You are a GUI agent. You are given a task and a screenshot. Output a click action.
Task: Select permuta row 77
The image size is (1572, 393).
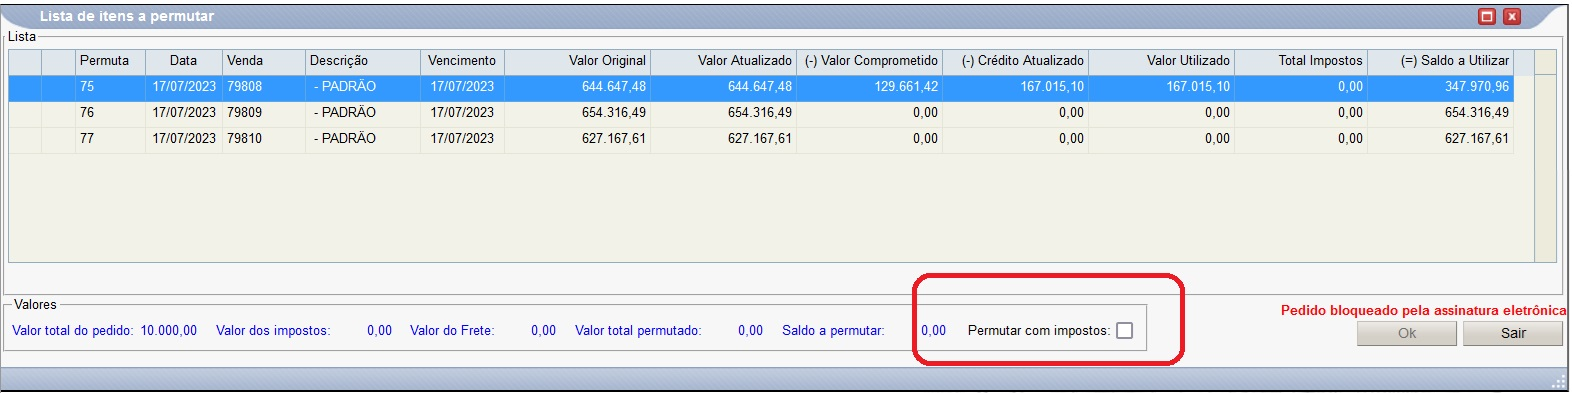pos(760,139)
